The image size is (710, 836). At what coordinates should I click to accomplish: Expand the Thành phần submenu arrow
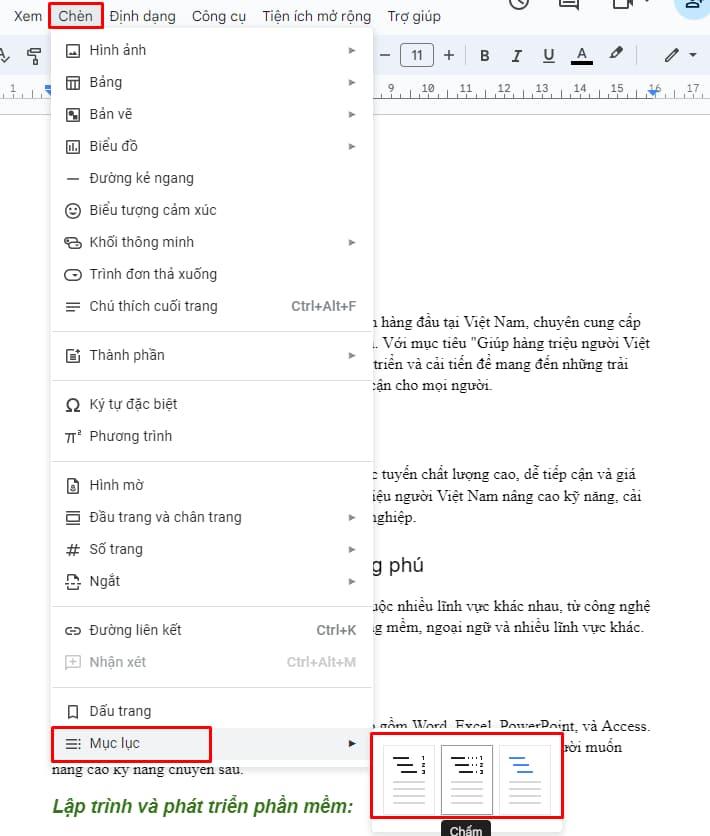[x=352, y=356]
